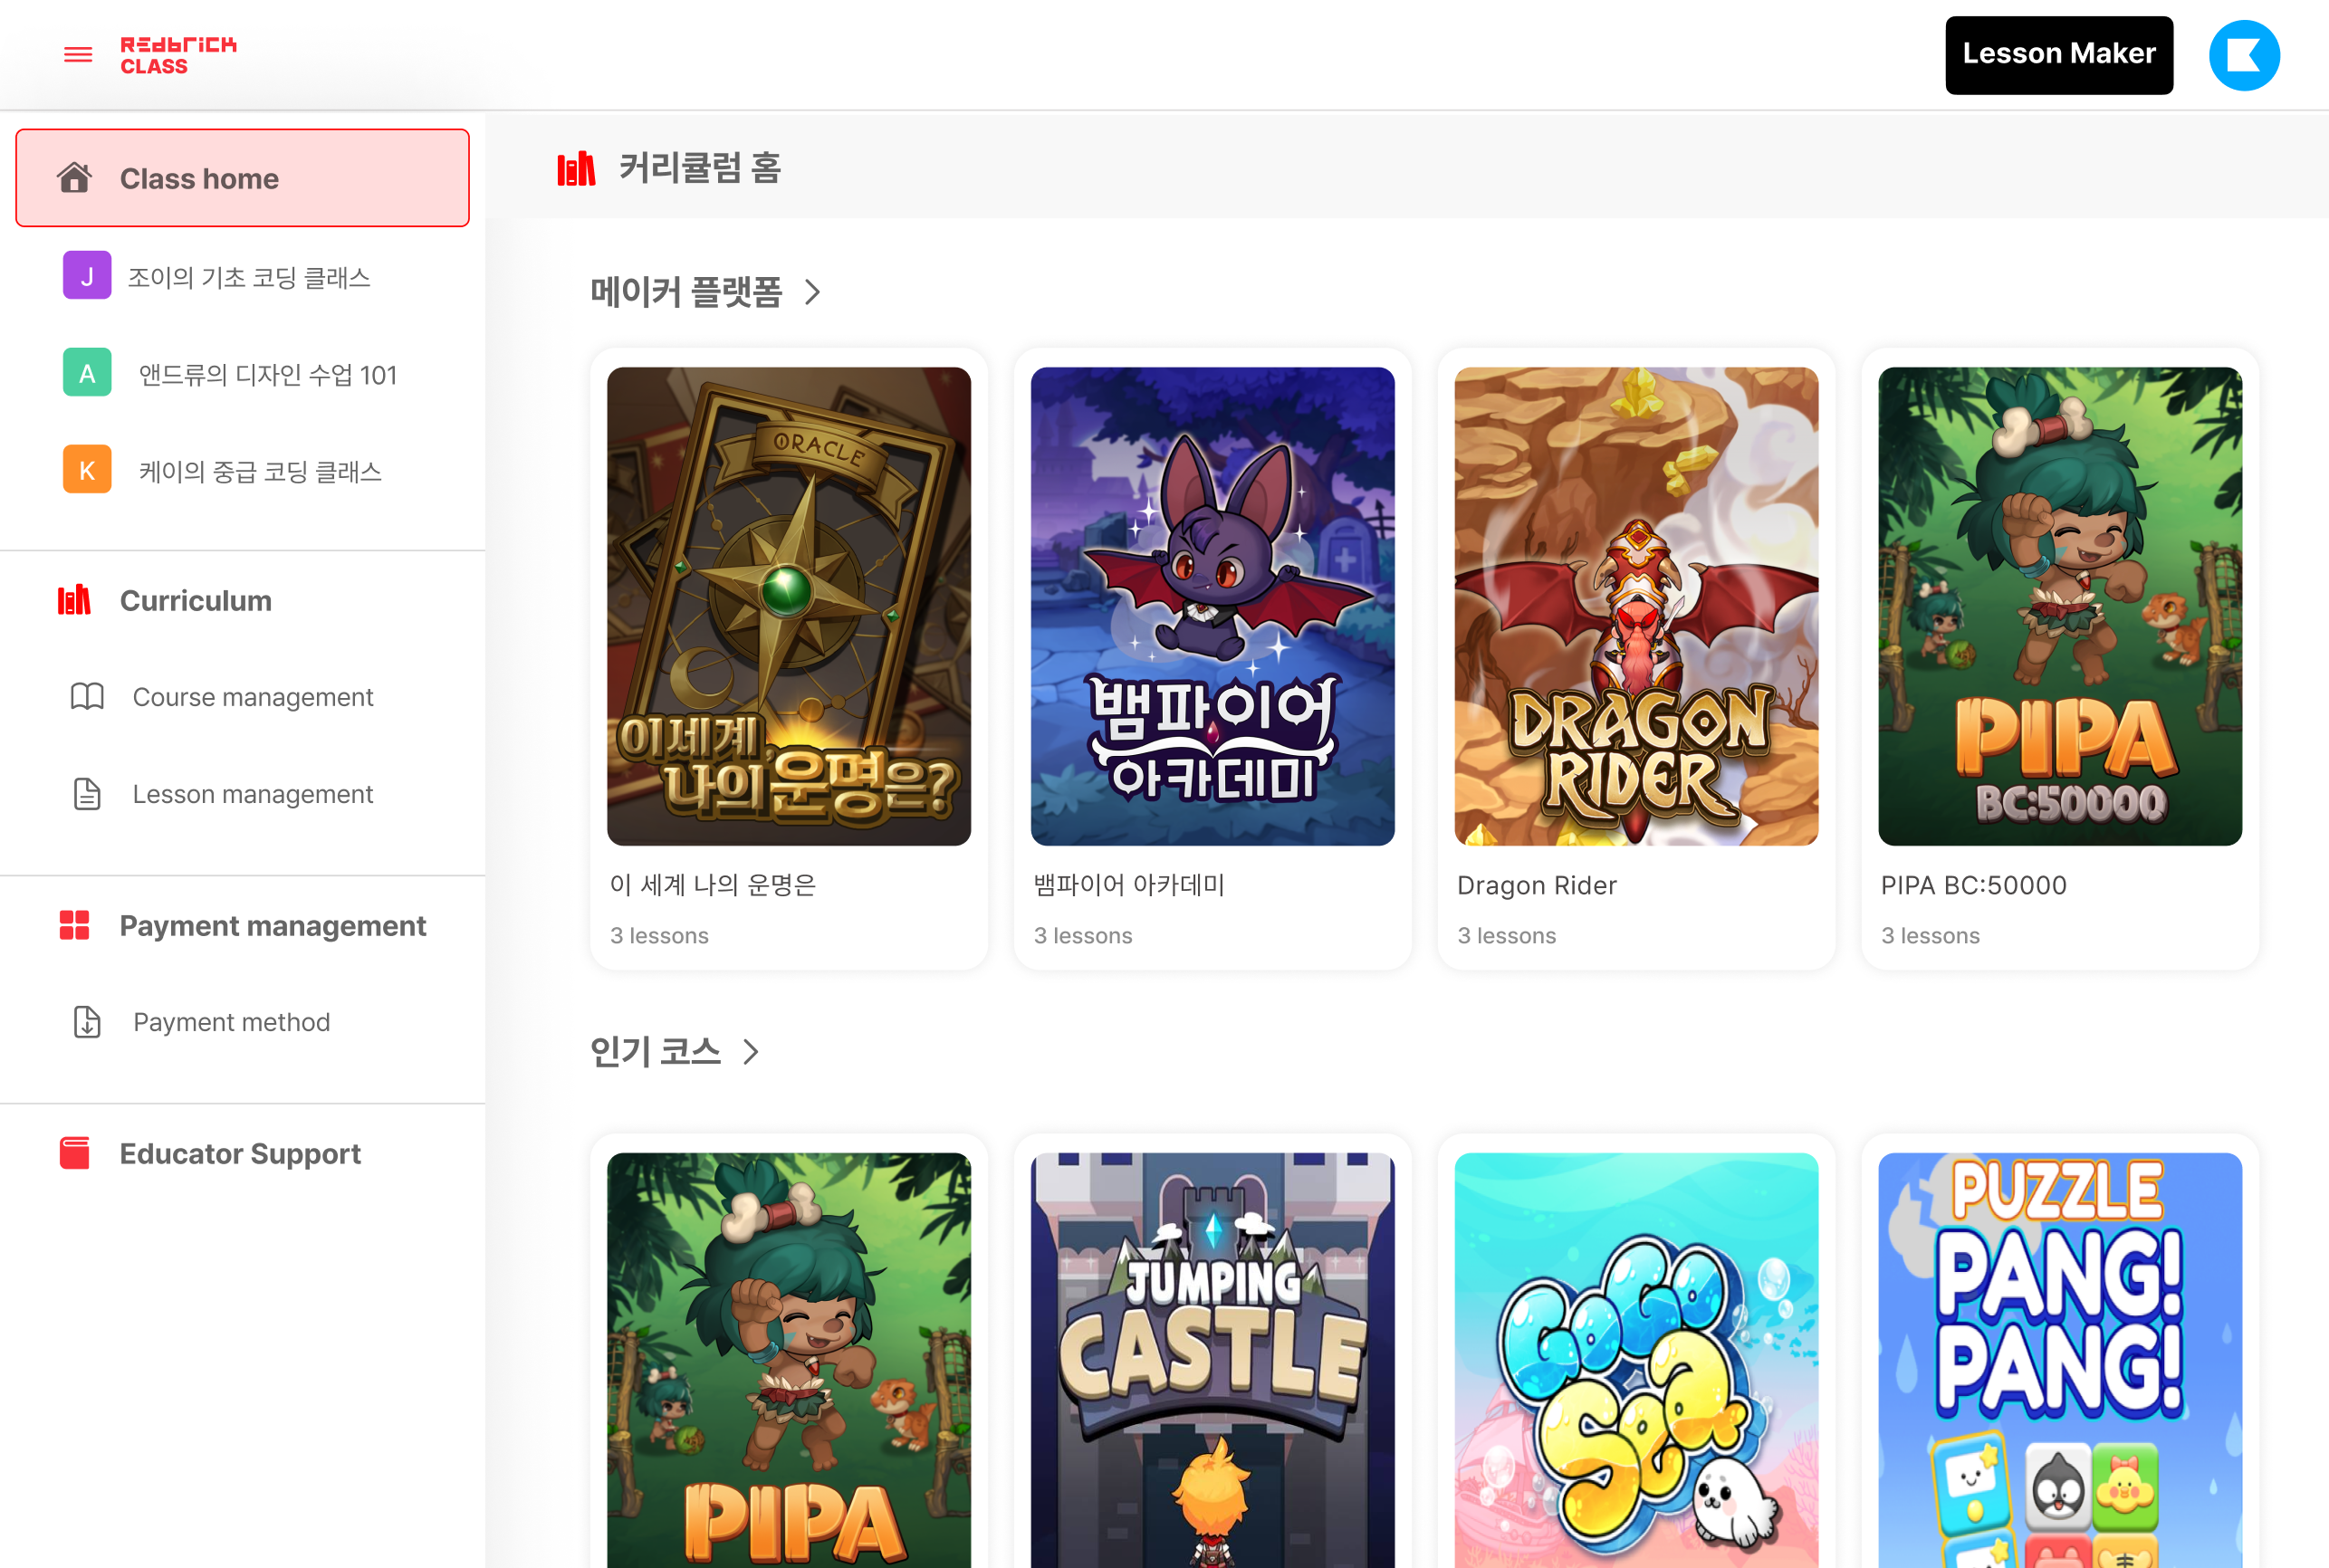Open the hamburger menu icon
Viewport: 2329px width, 1568px height.
tap(78, 55)
